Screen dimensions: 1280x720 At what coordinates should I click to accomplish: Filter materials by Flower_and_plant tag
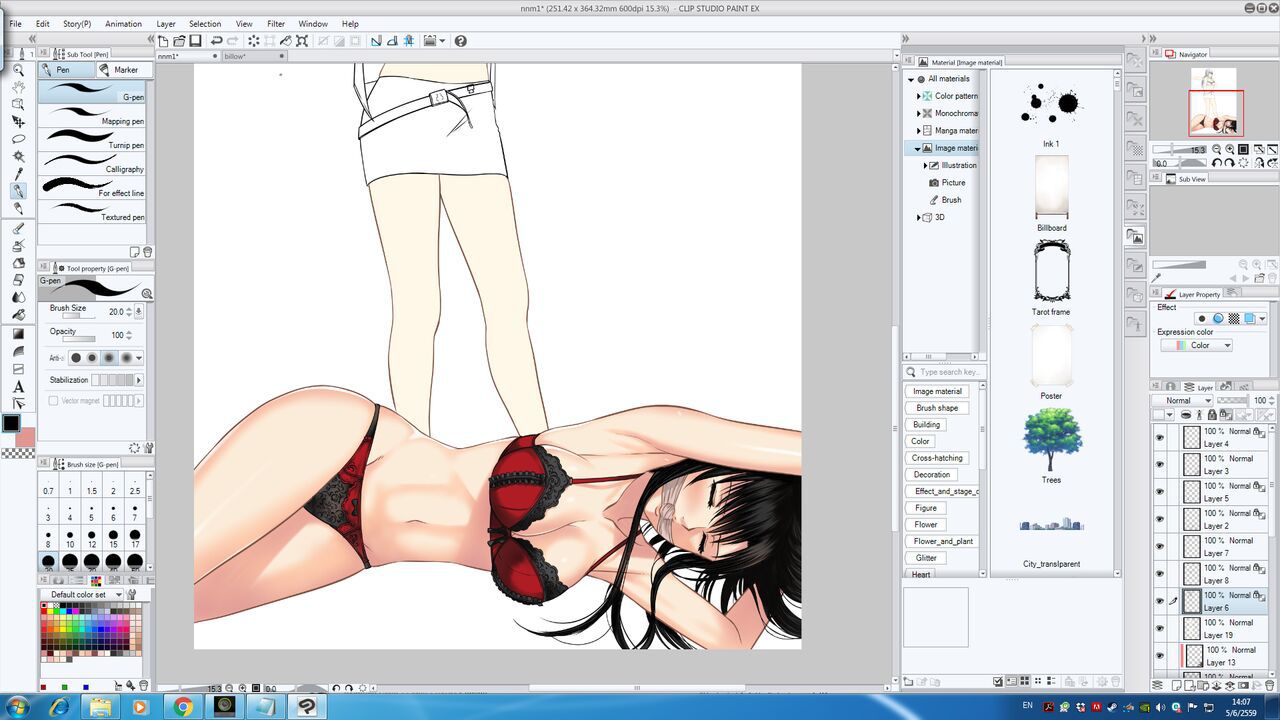943,541
